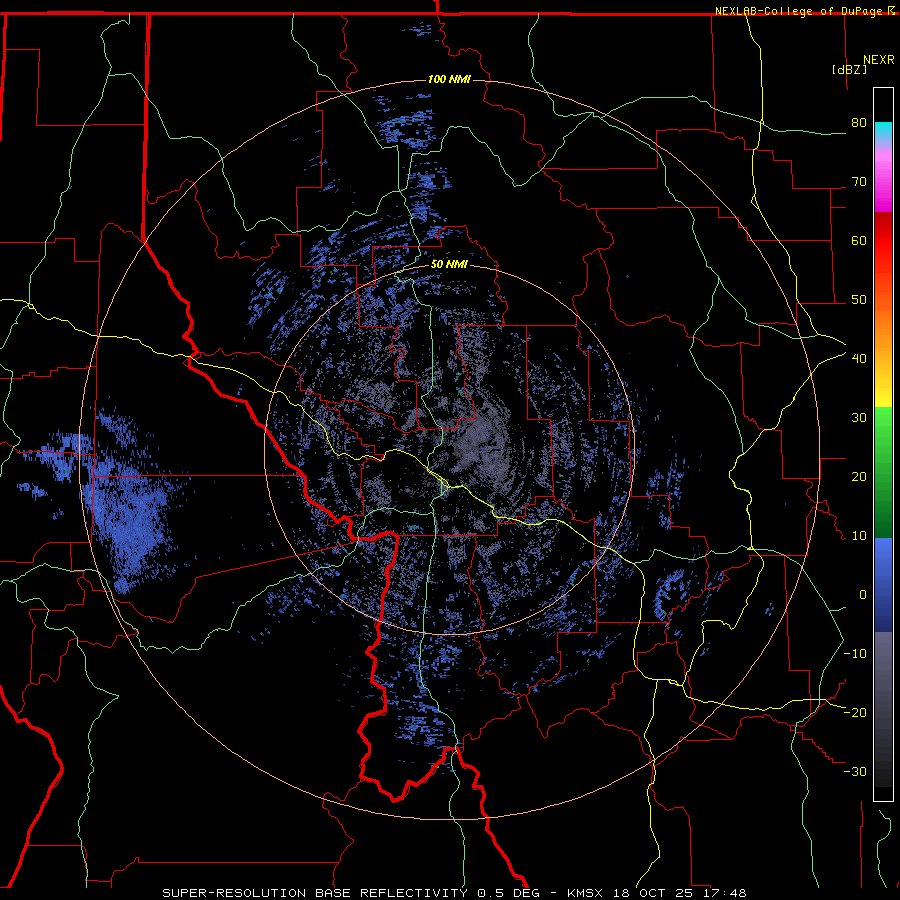The width and height of the screenshot is (900, 900).
Task: Click the 17:48 timestamp in the caption
Action: click(x=727, y=893)
